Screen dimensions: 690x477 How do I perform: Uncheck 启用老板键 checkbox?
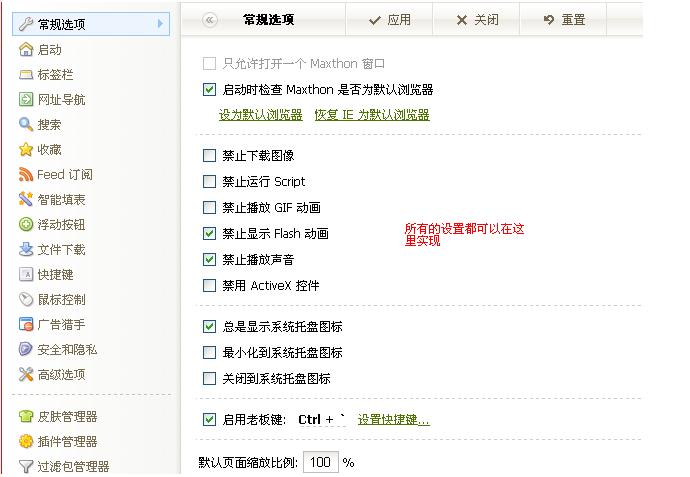click(209, 419)
